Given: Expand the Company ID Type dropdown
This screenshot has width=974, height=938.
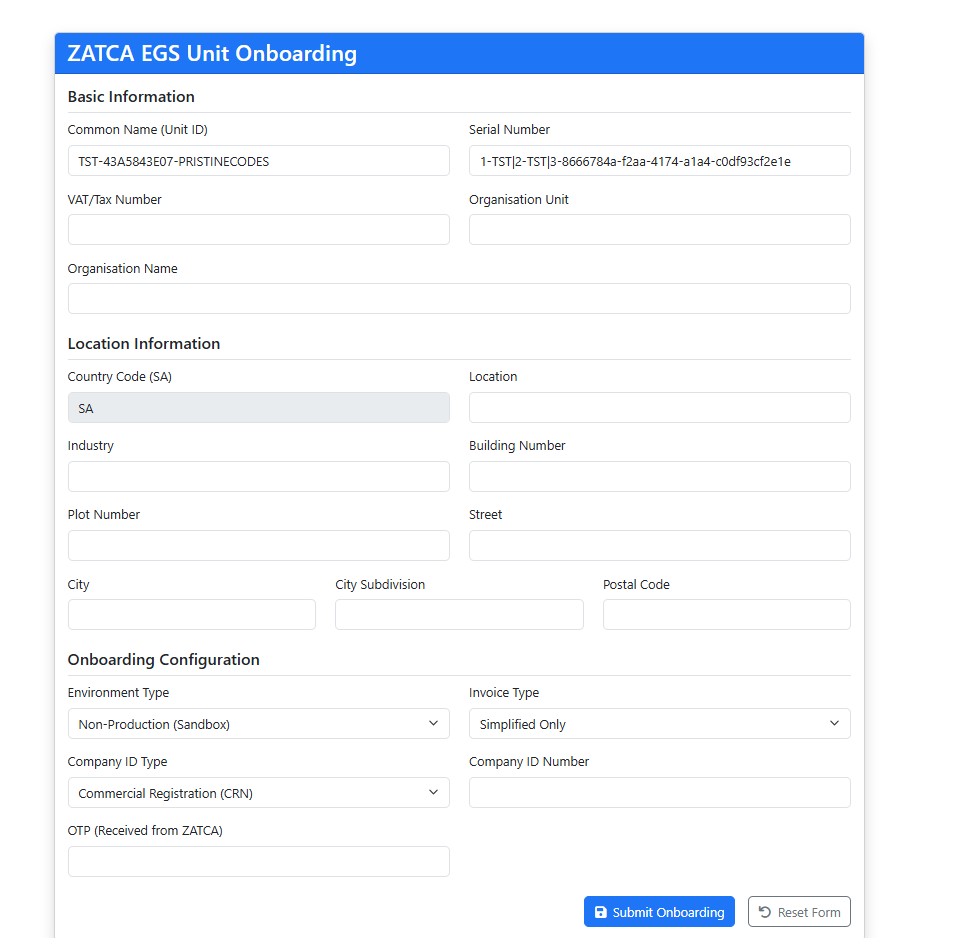Looking at the screenshot, I should click(258, 792).
